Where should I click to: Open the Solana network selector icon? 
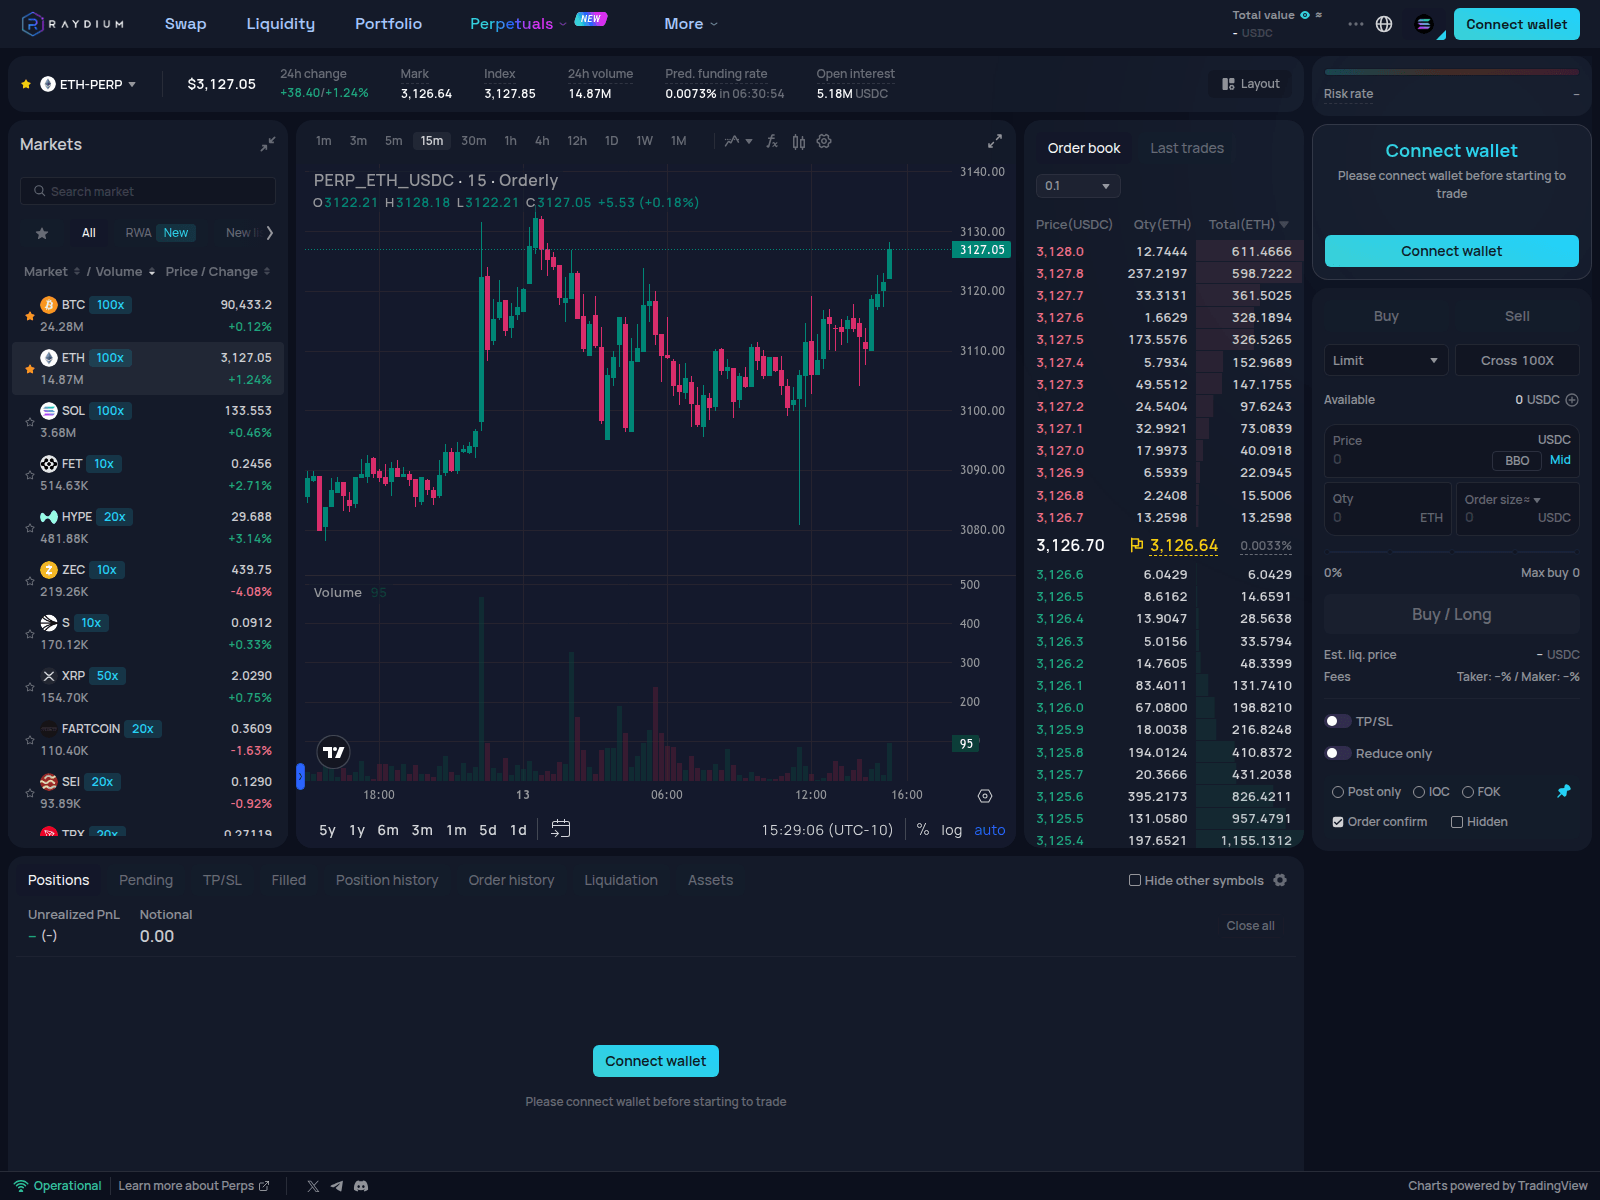point(1424,24)
